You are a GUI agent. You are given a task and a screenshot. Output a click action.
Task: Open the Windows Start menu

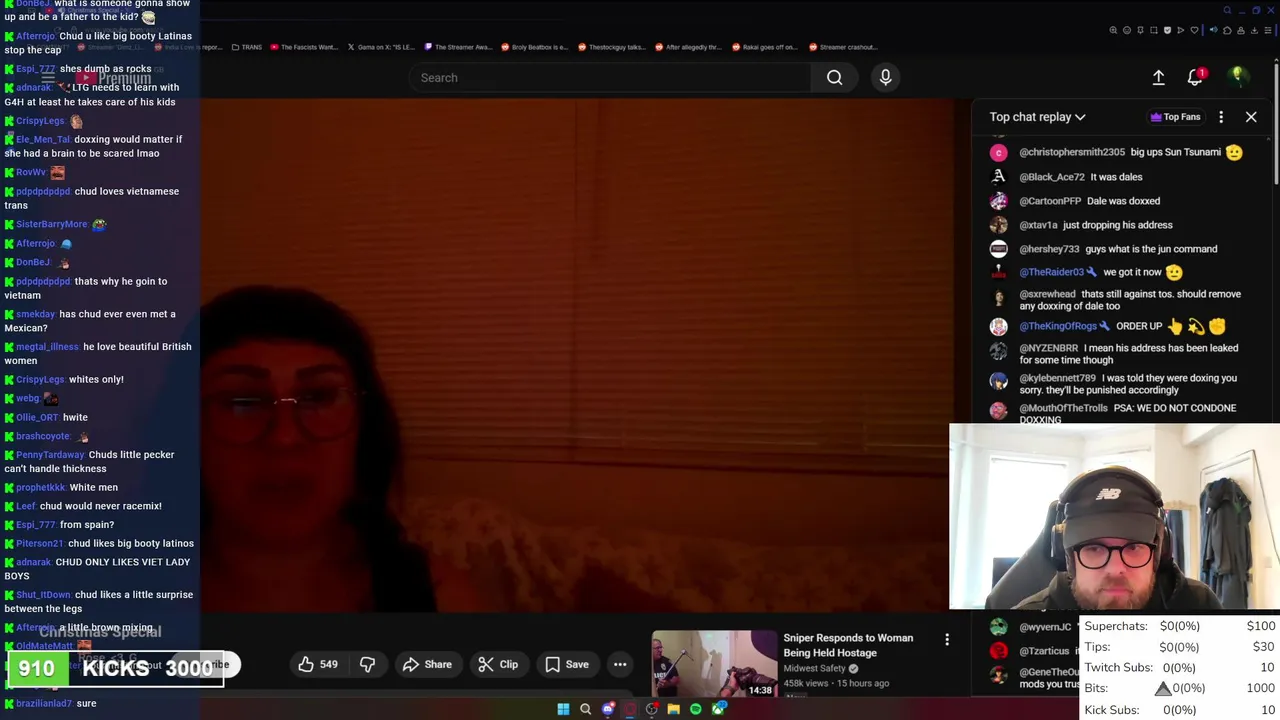click(563, 709)
